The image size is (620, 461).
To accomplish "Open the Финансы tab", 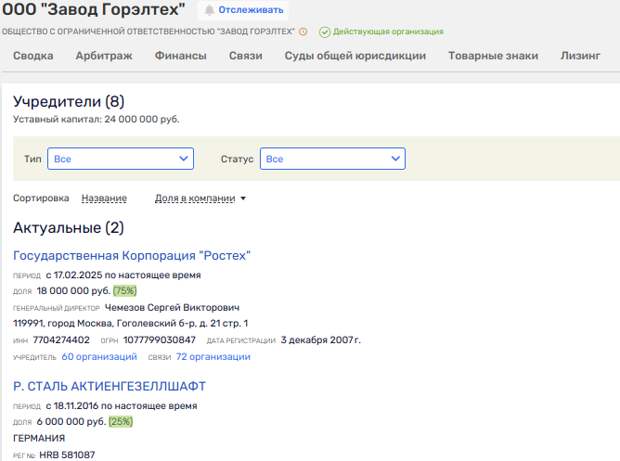I will 181,56.
